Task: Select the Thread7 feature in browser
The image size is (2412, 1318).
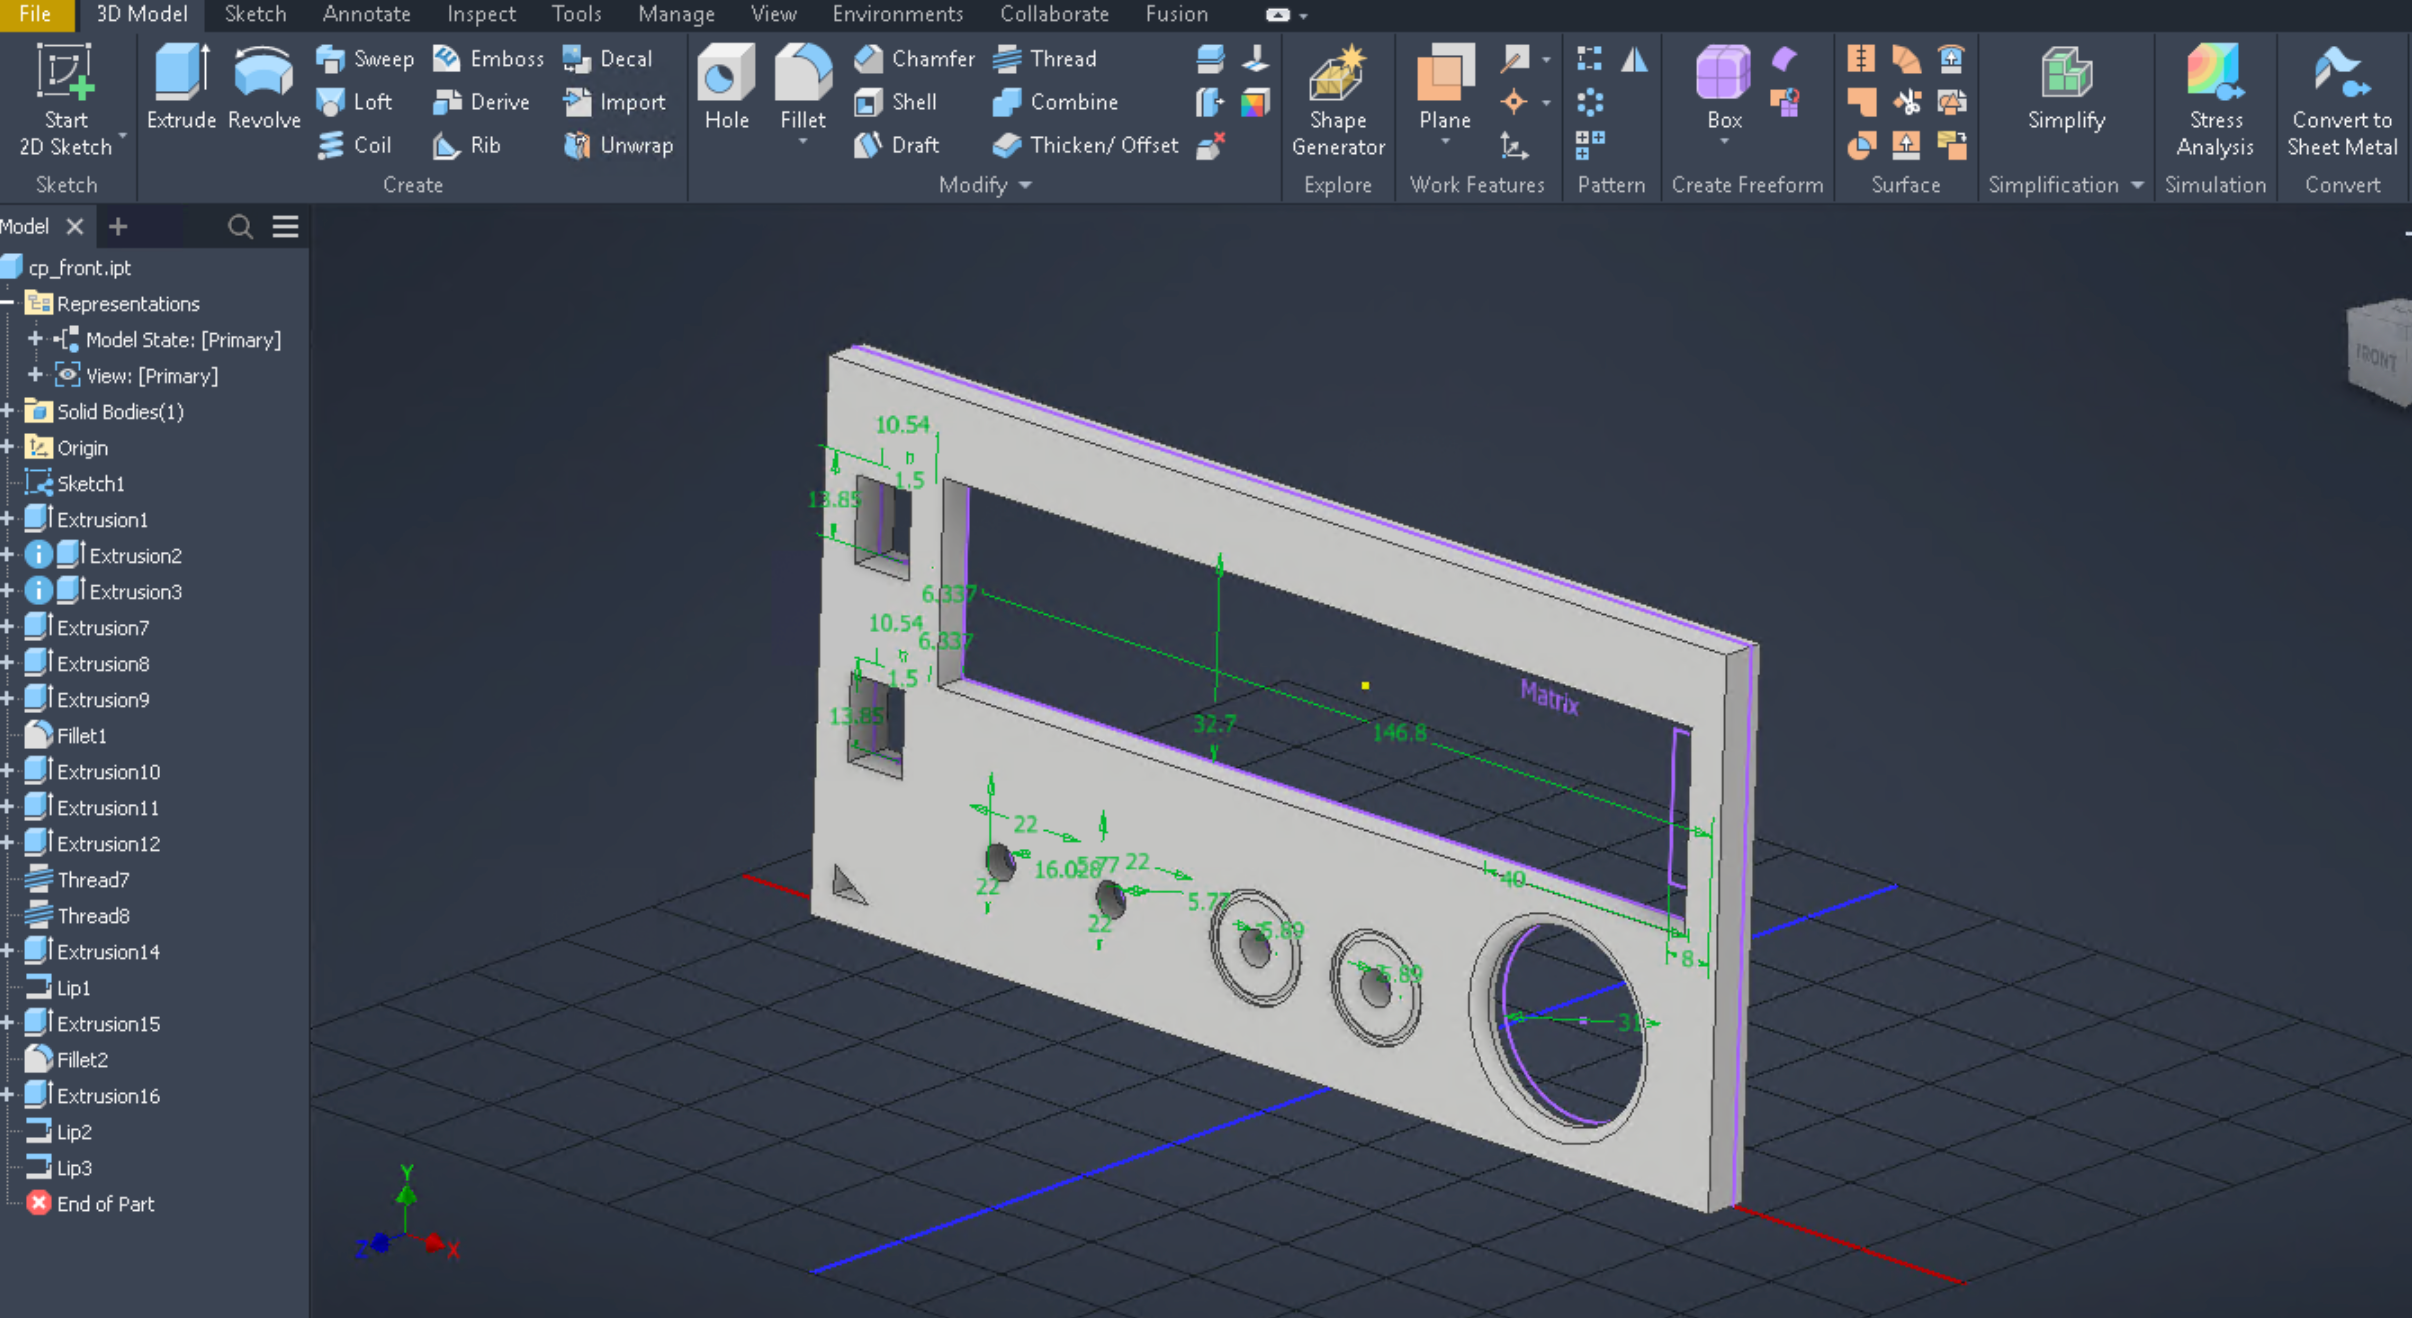Action: (x=92, y=880)
